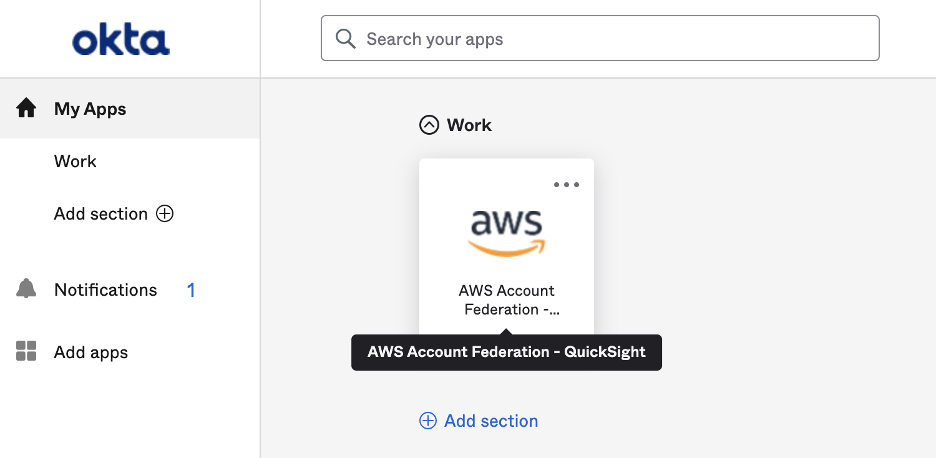Launch app via the AWS logo
Screen dimensions: 936x458
click(x=506, y=233)
